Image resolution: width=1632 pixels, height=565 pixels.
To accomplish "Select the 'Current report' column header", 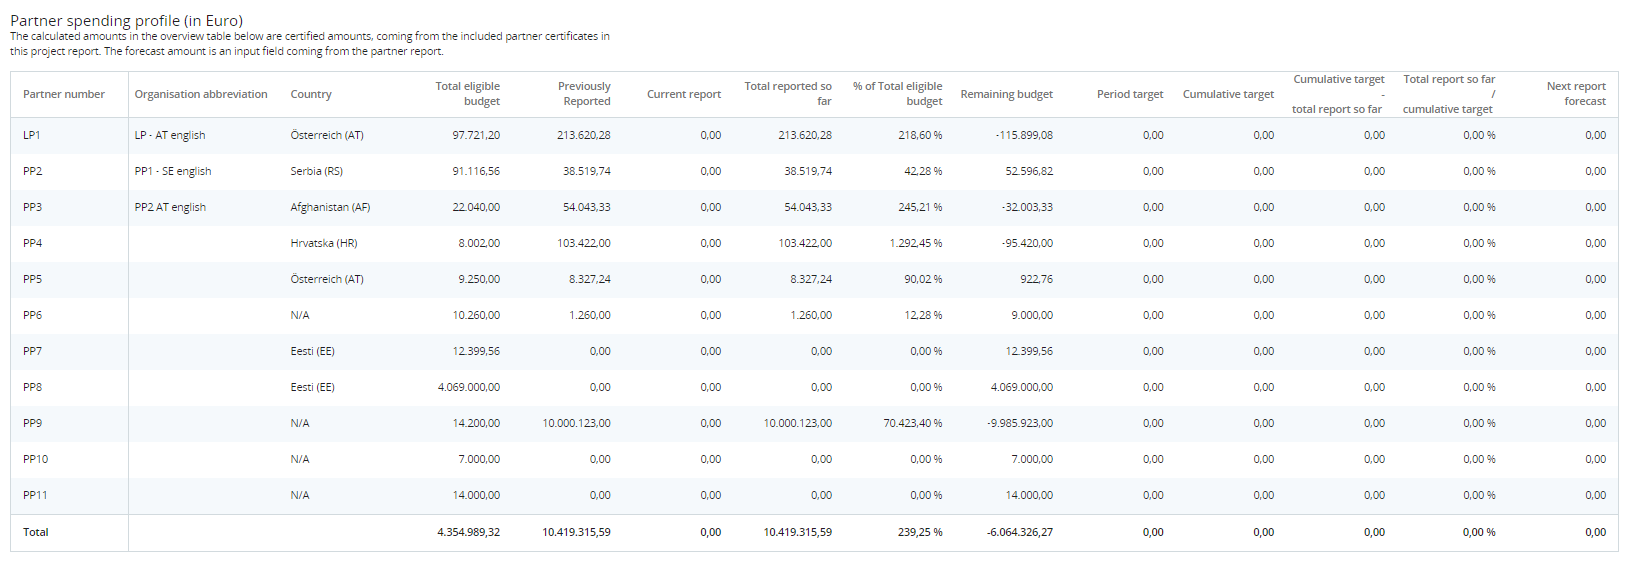I will point(683,94).
